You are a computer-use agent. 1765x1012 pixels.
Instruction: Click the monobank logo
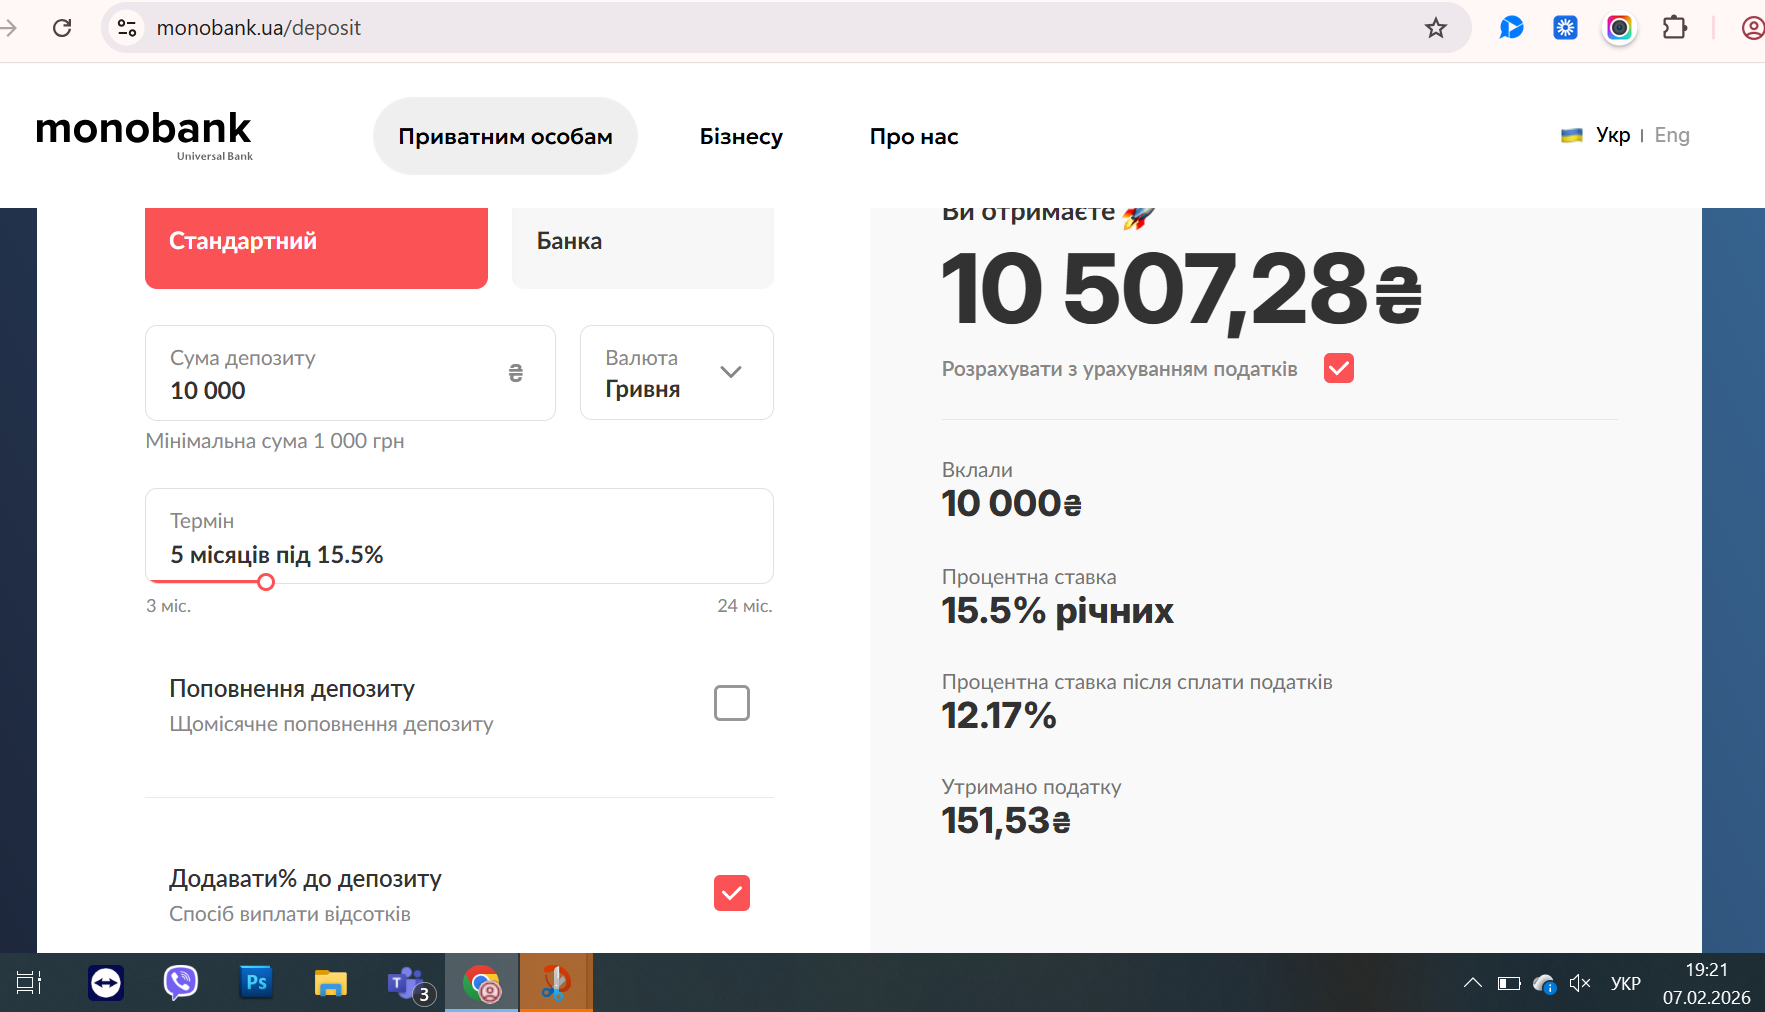click(x=144, y=134)
